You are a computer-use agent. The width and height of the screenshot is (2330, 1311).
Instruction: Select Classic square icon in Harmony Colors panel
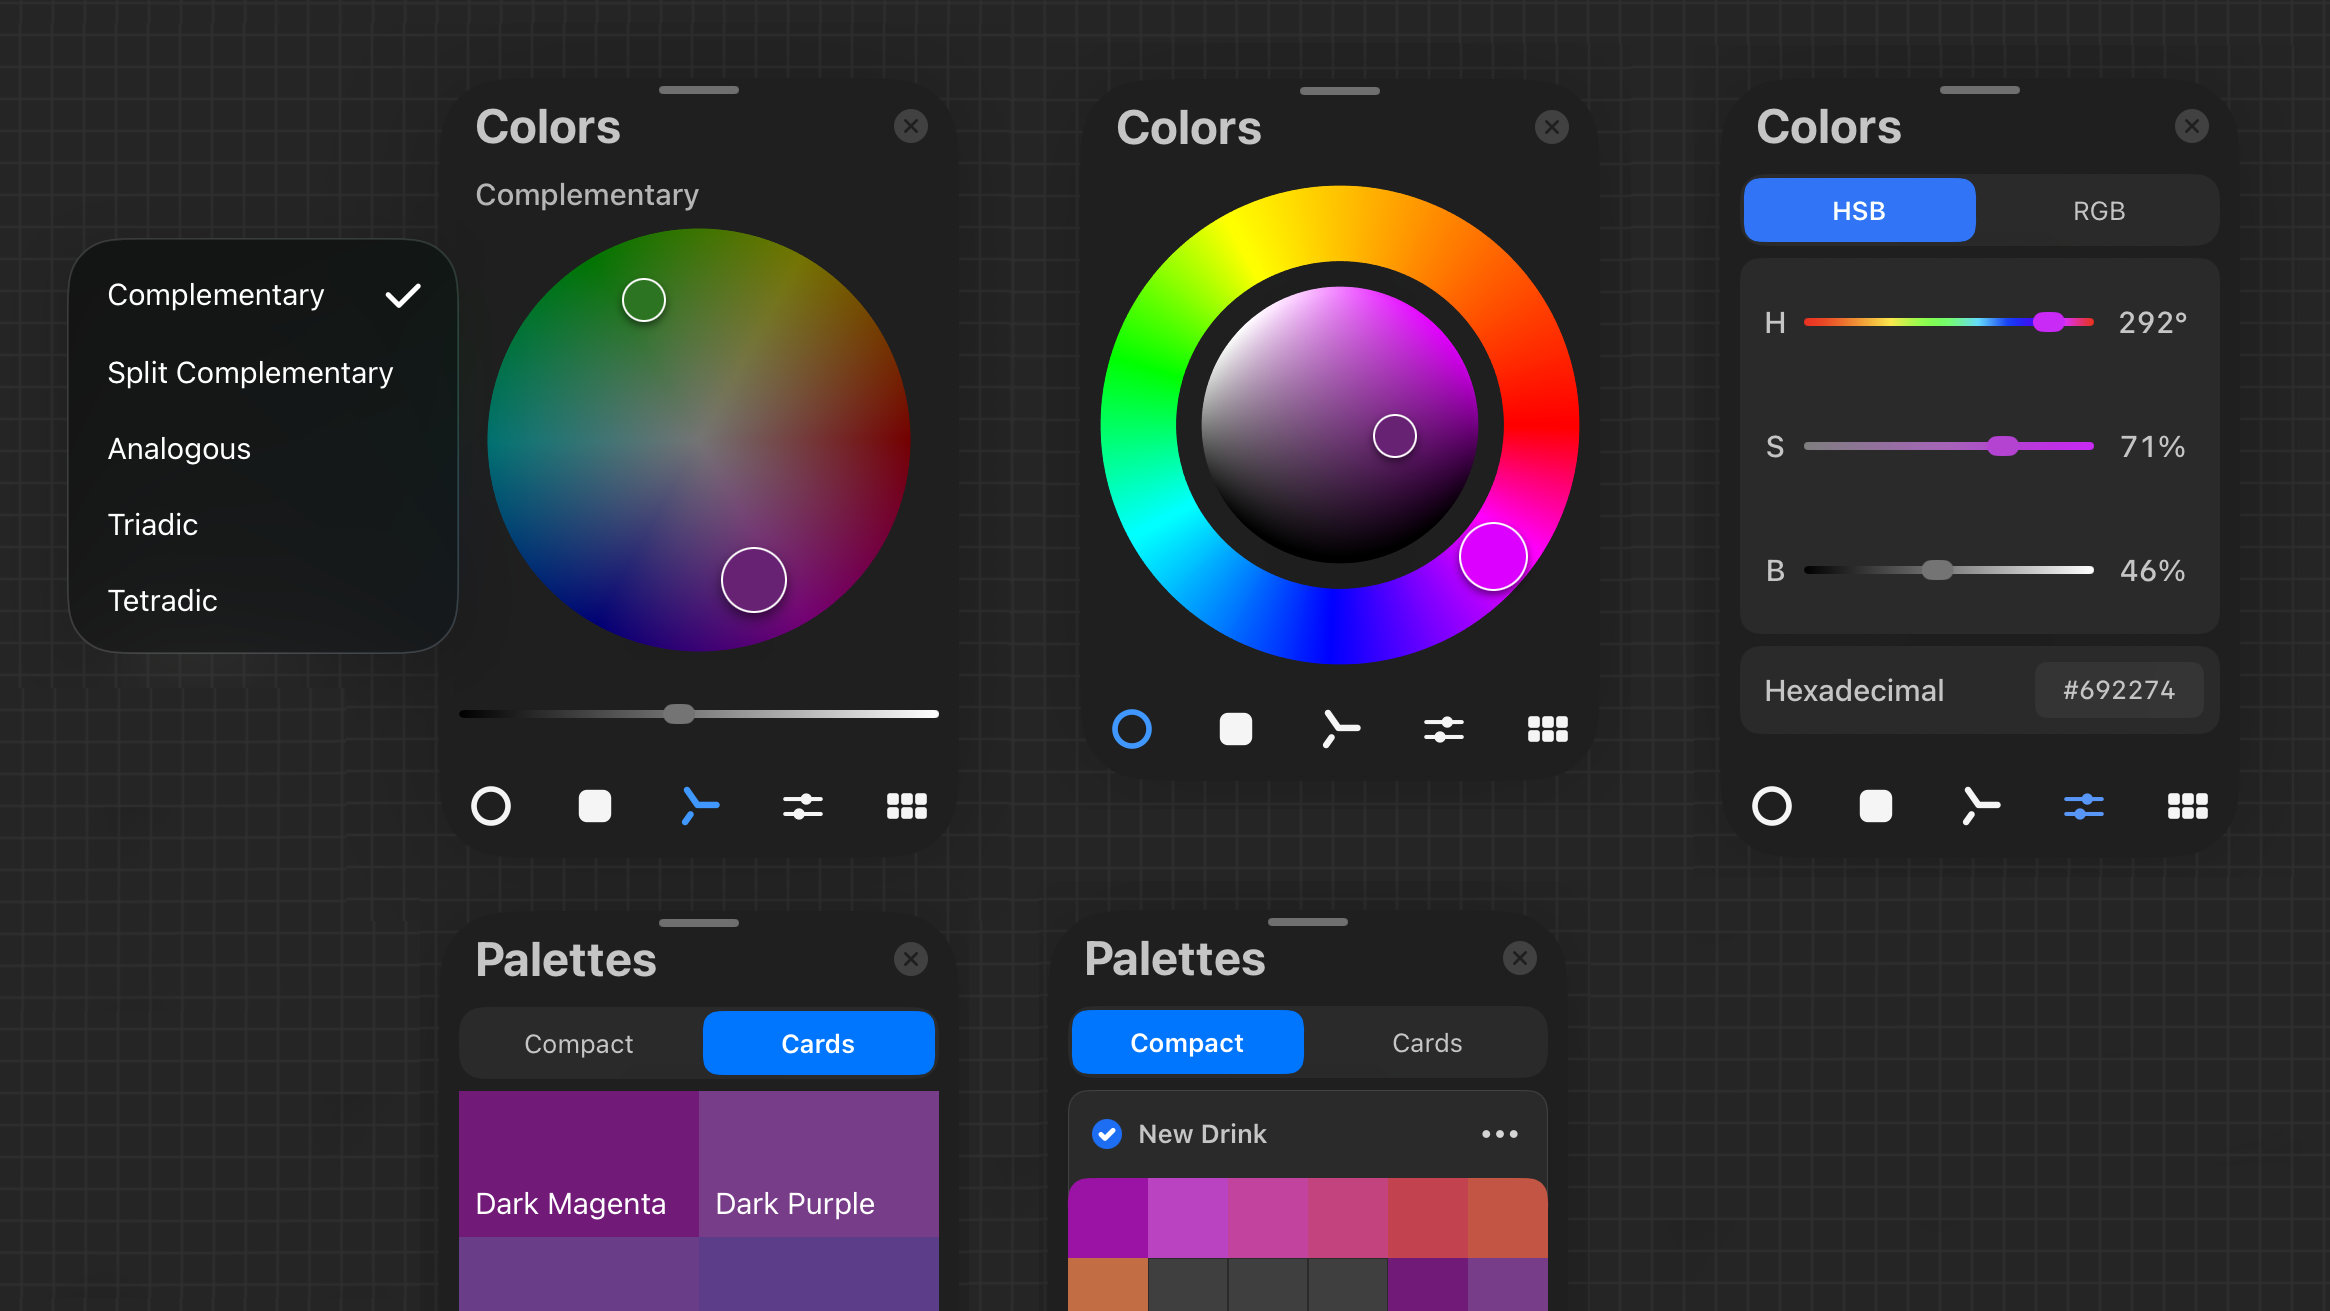tap(595, 806)
